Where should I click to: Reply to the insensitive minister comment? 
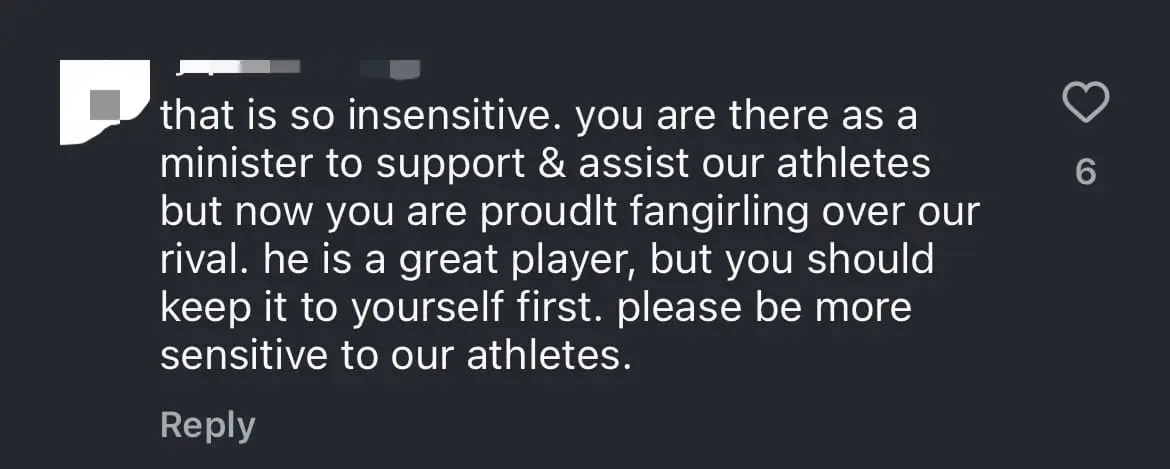point(207,425)
